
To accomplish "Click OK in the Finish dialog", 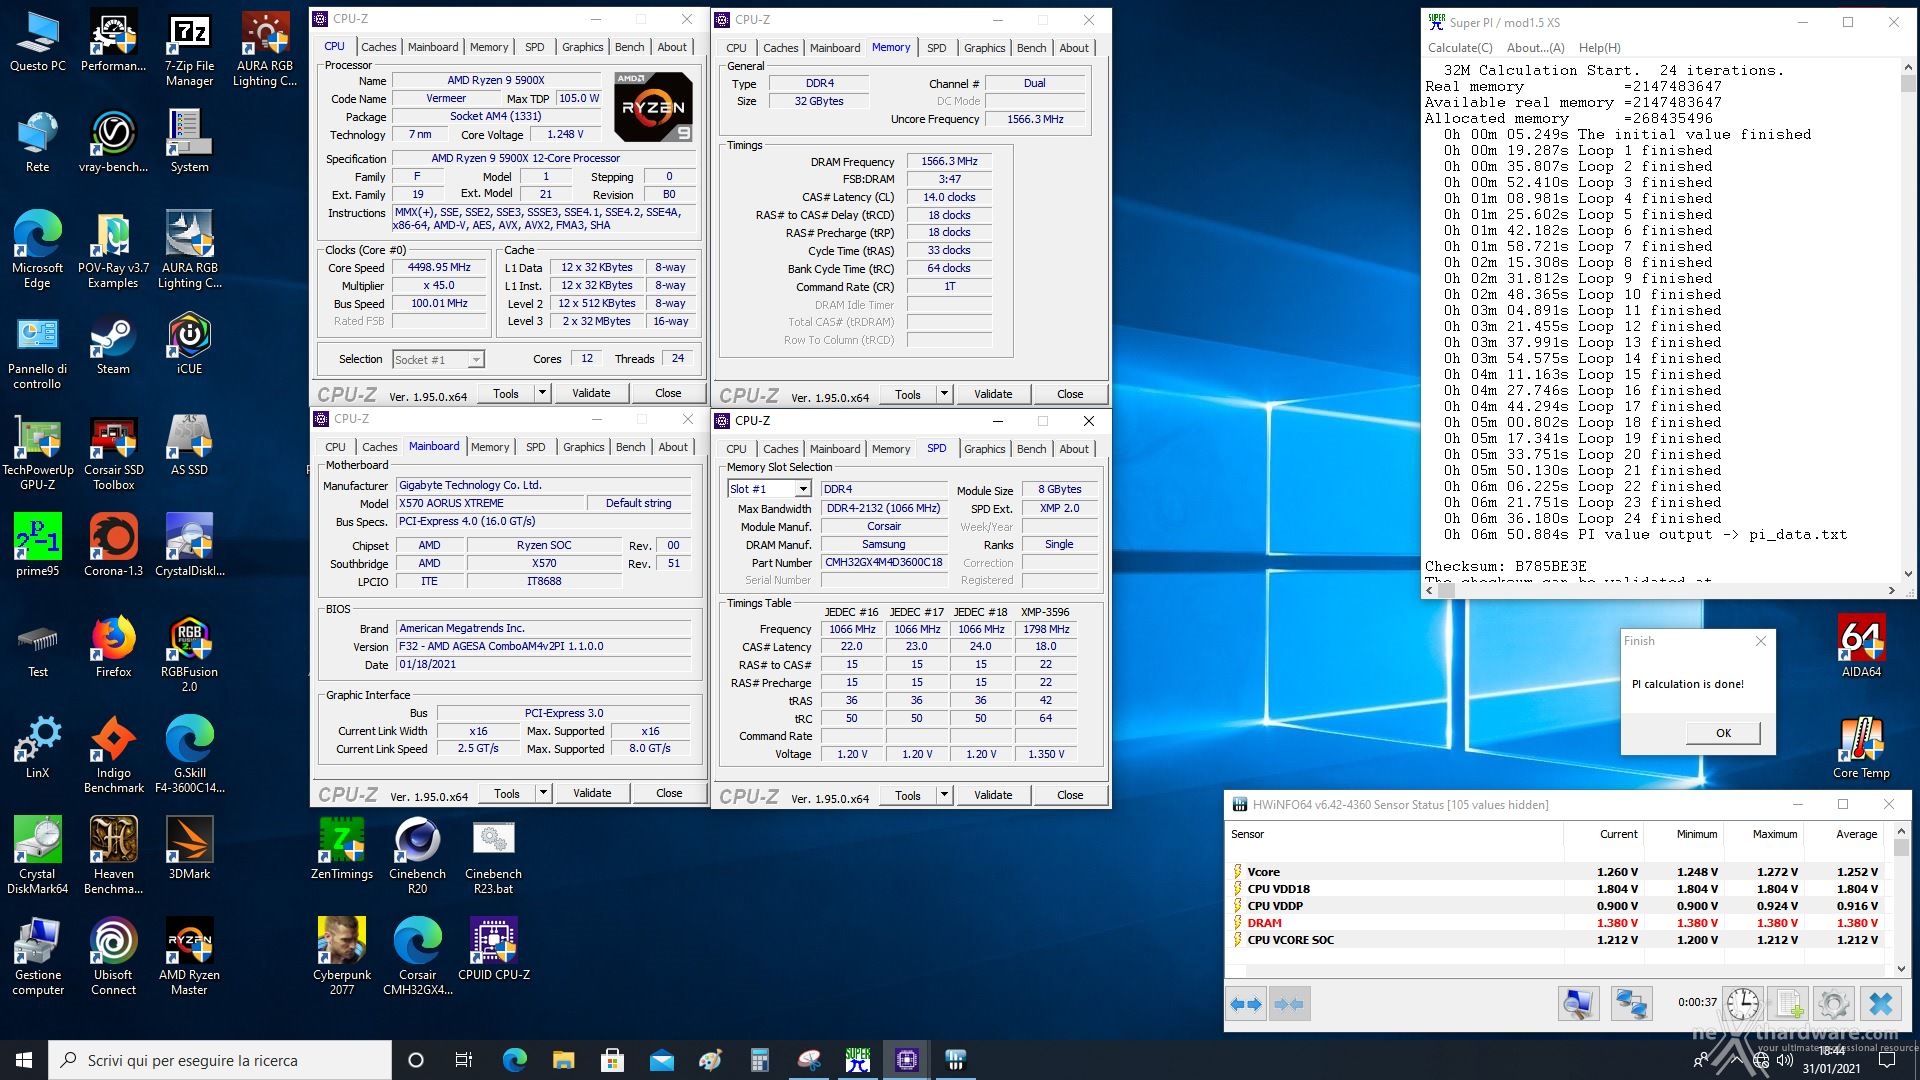I will pos(1723,733).
